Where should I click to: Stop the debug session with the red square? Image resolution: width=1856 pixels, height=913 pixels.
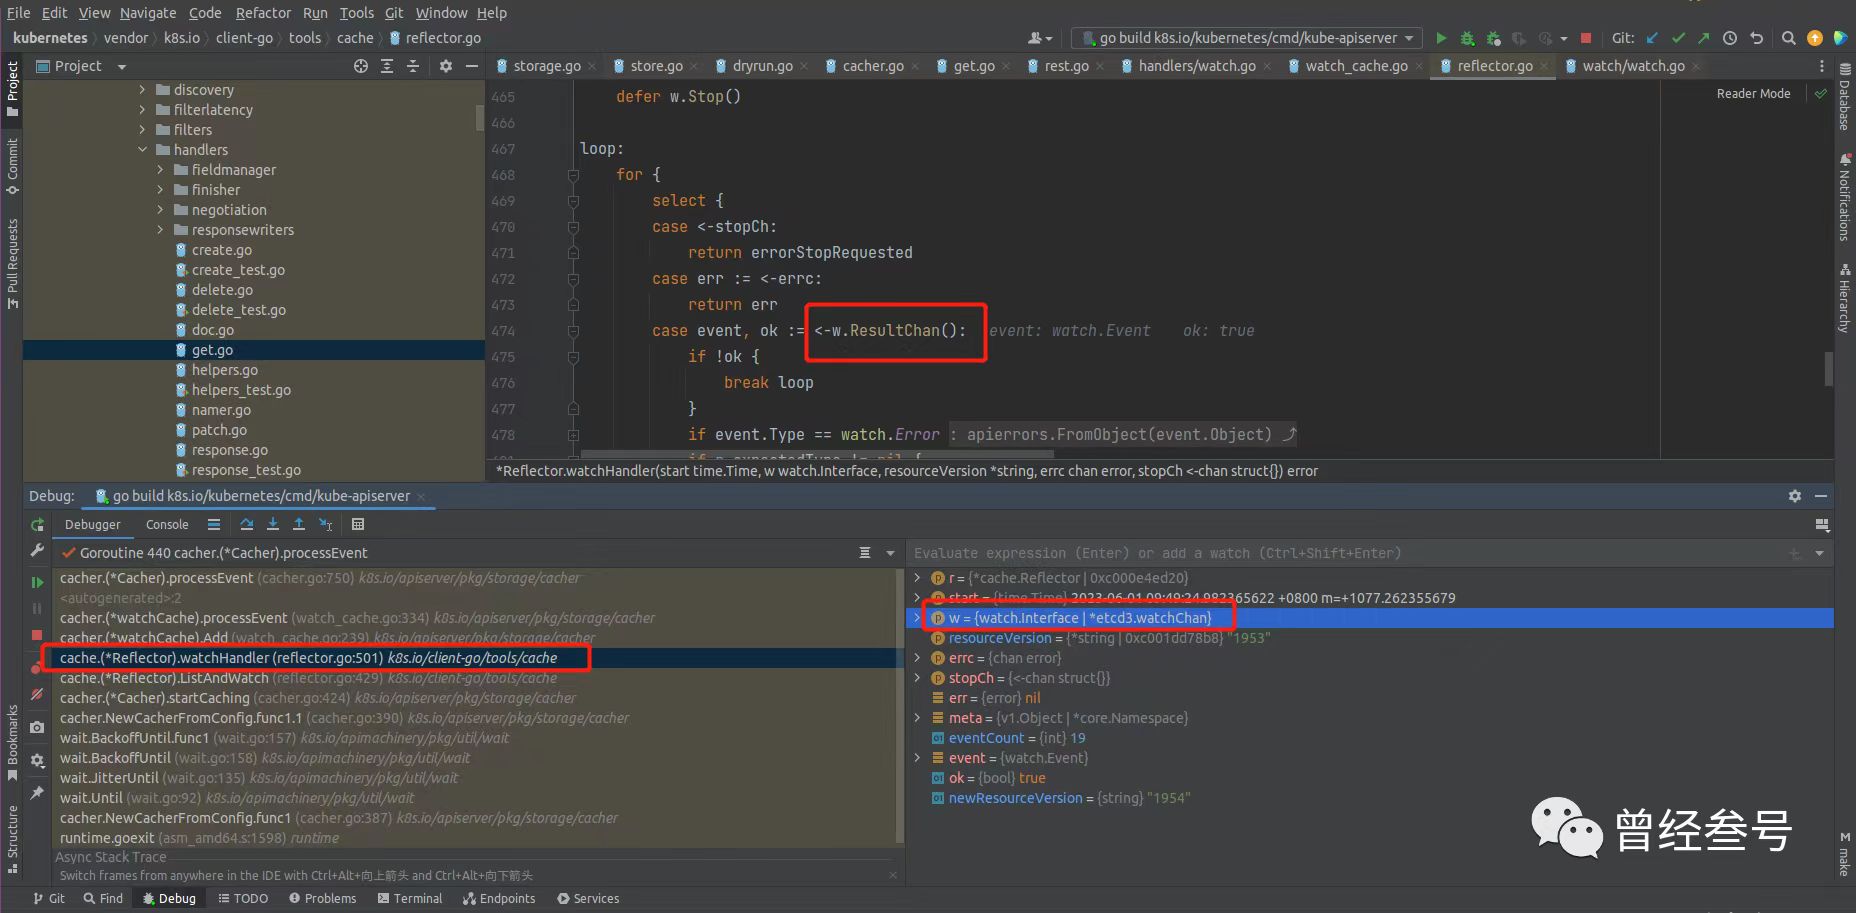pyautogui.click(x=37, y=635)
